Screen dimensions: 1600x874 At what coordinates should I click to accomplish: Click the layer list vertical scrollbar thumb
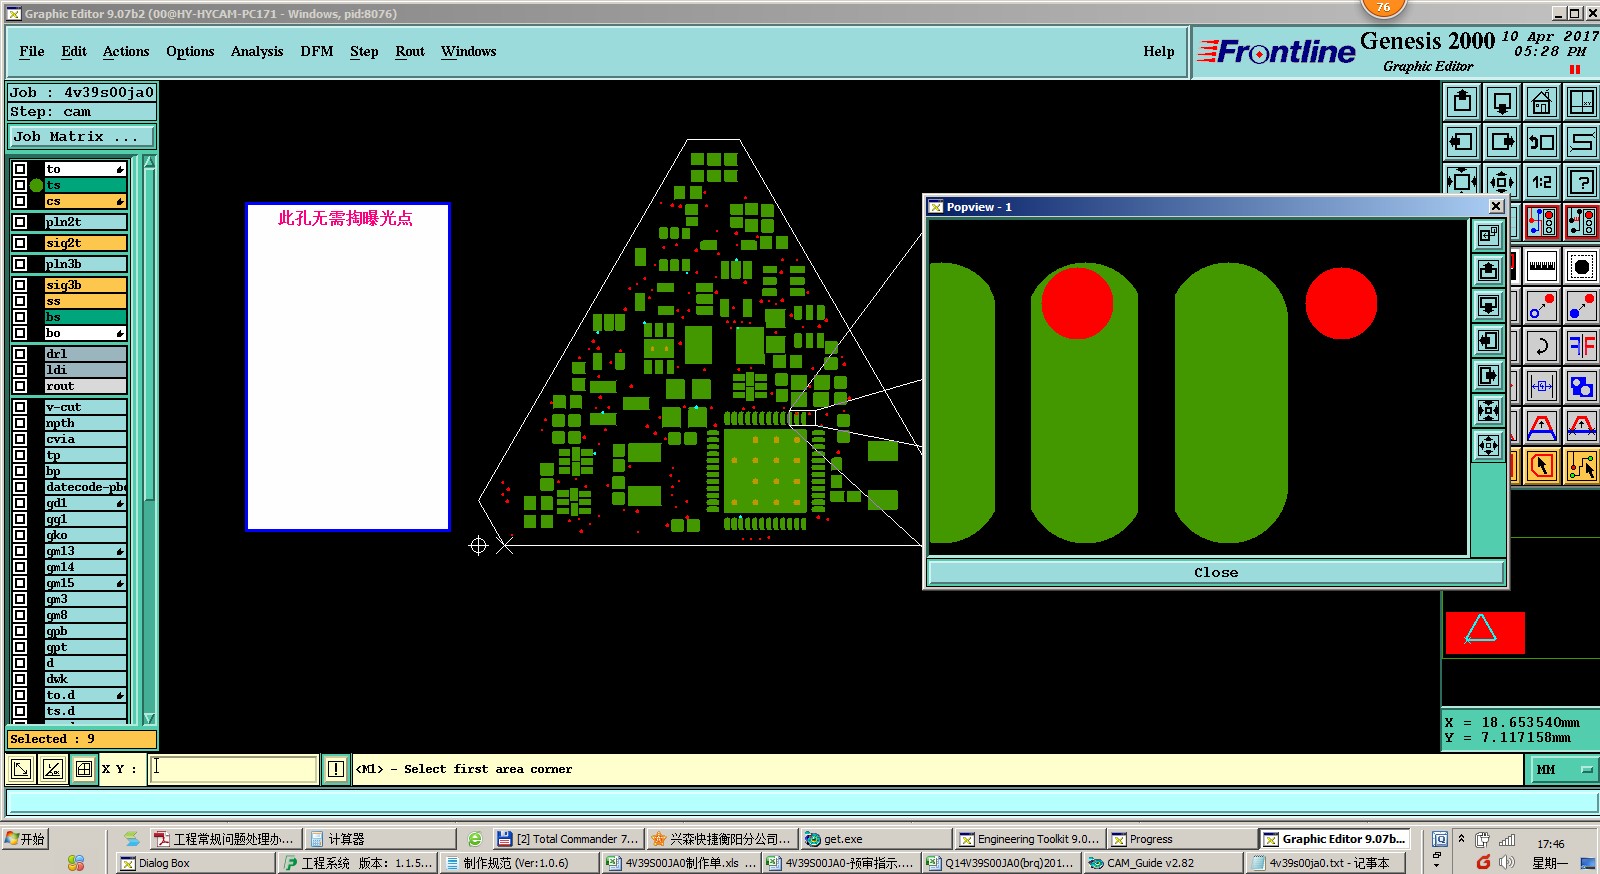click(149, 335)
